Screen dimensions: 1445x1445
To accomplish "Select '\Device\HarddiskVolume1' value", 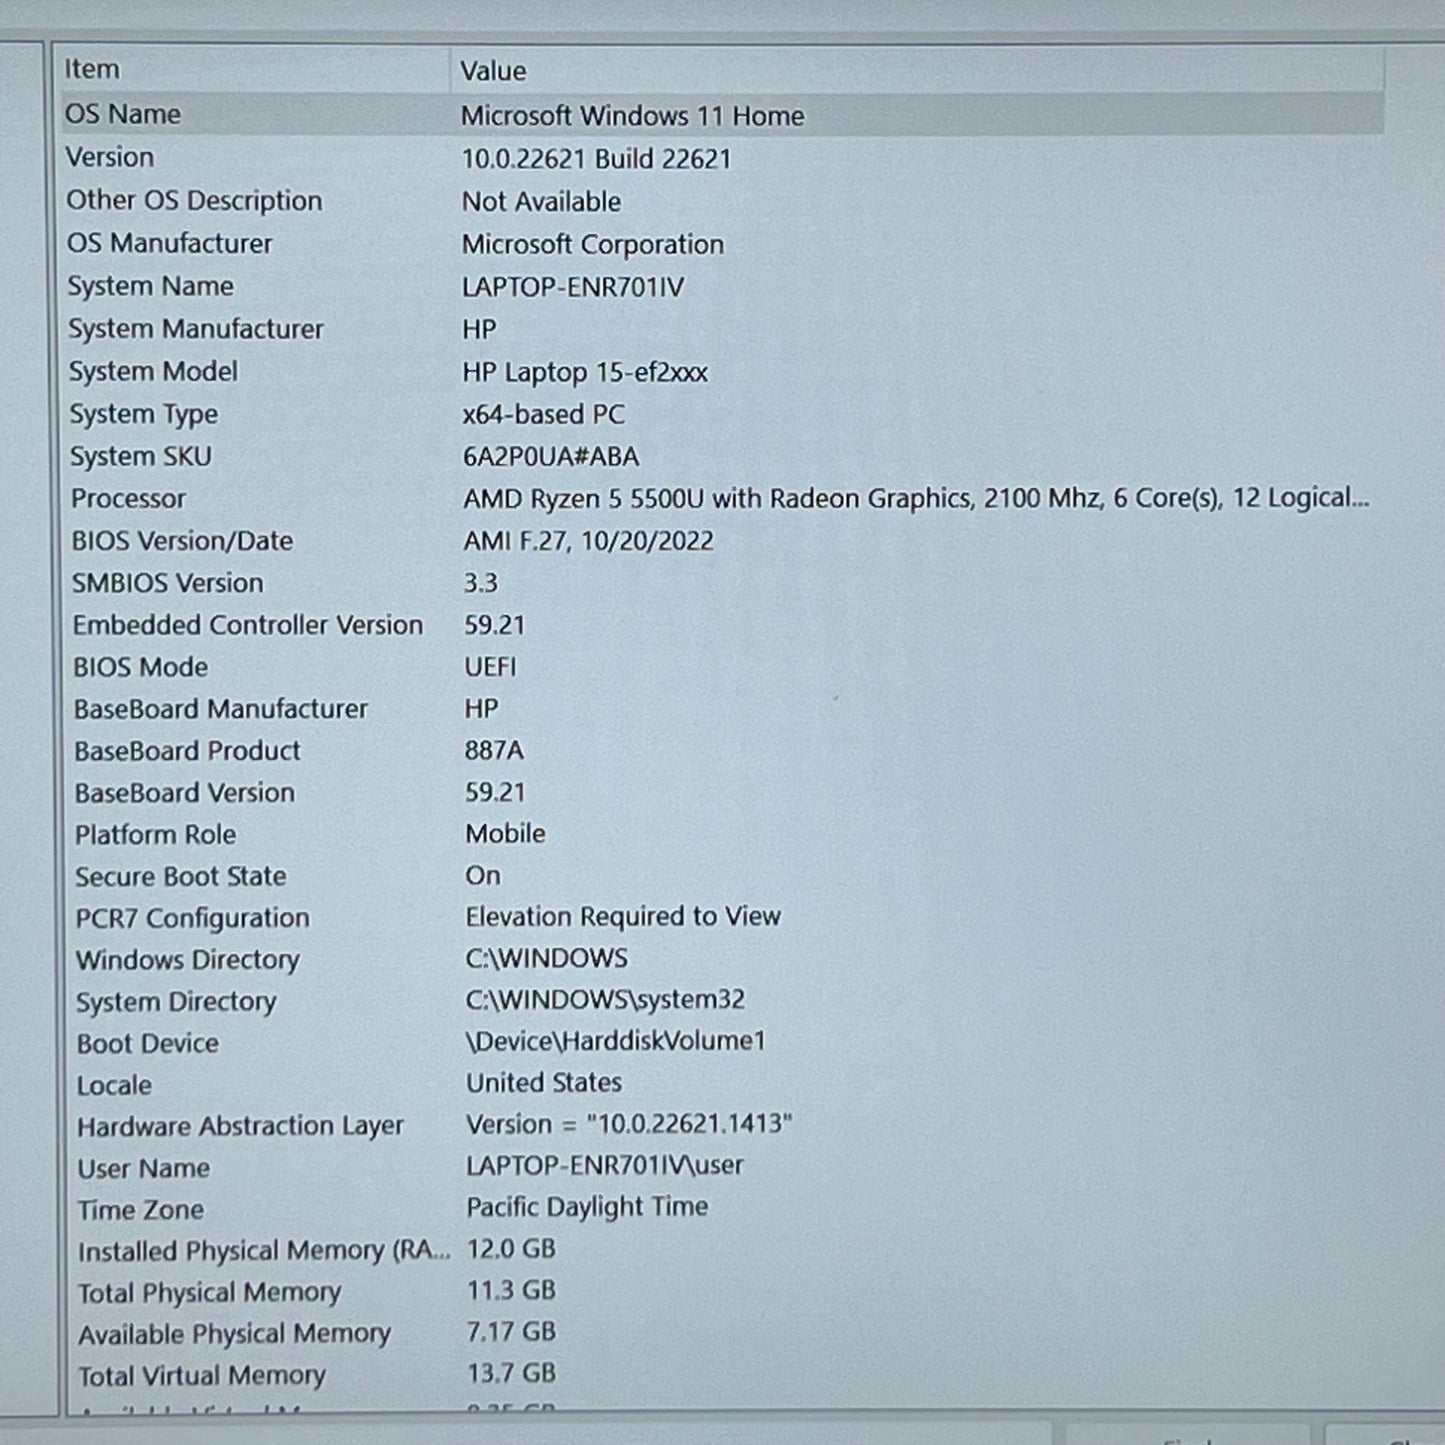I will coord(616,1042).
